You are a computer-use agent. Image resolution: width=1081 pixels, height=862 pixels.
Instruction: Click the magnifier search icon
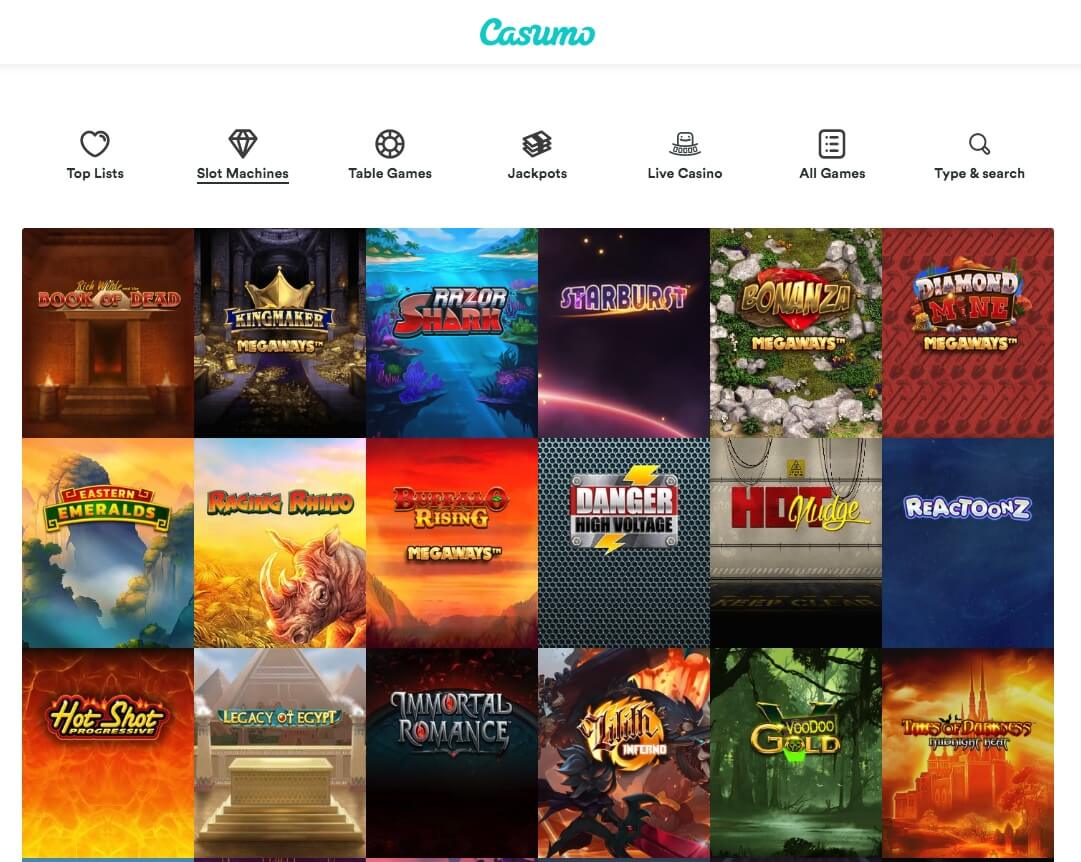pos(979,143)
